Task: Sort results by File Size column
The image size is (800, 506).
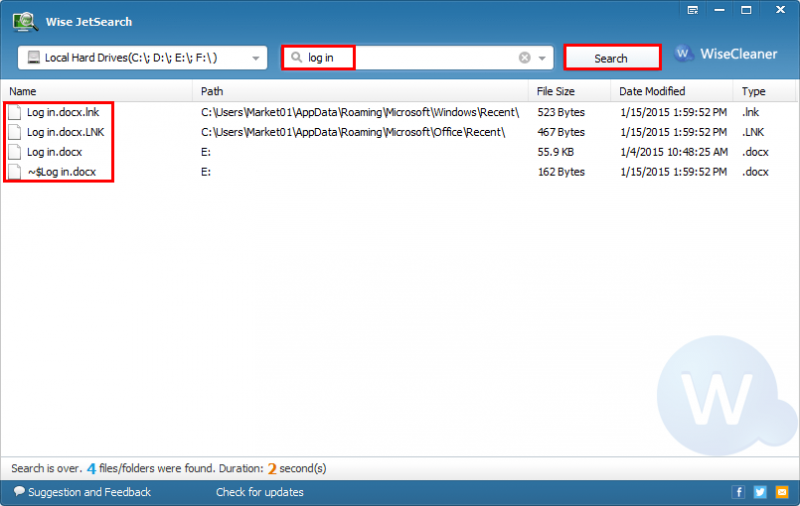Action: (570, 91)
